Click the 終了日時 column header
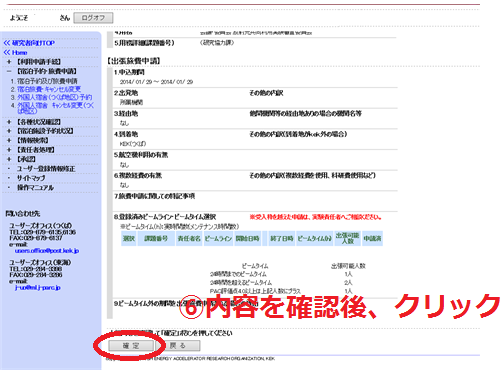Image resolution: width=501 pixels, height=374 pixels. (x=282, y=239)
